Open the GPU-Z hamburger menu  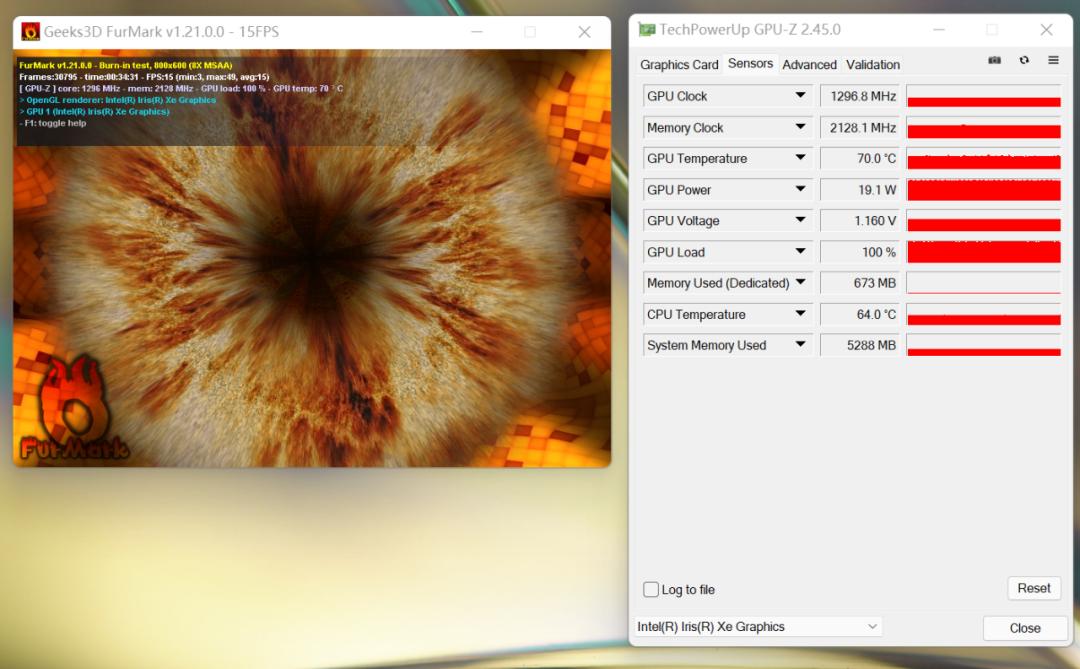coord(1053,60)
